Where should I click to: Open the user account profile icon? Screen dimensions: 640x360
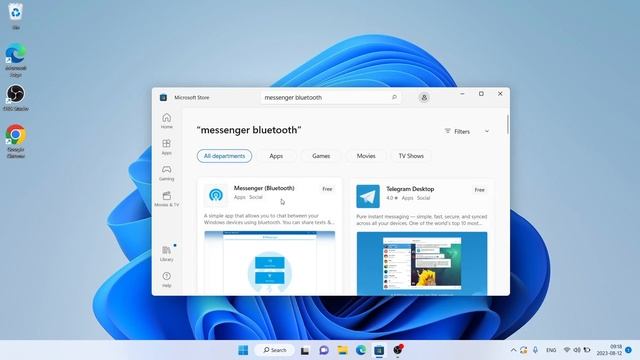pyautogui.click(x=424, y=98)
